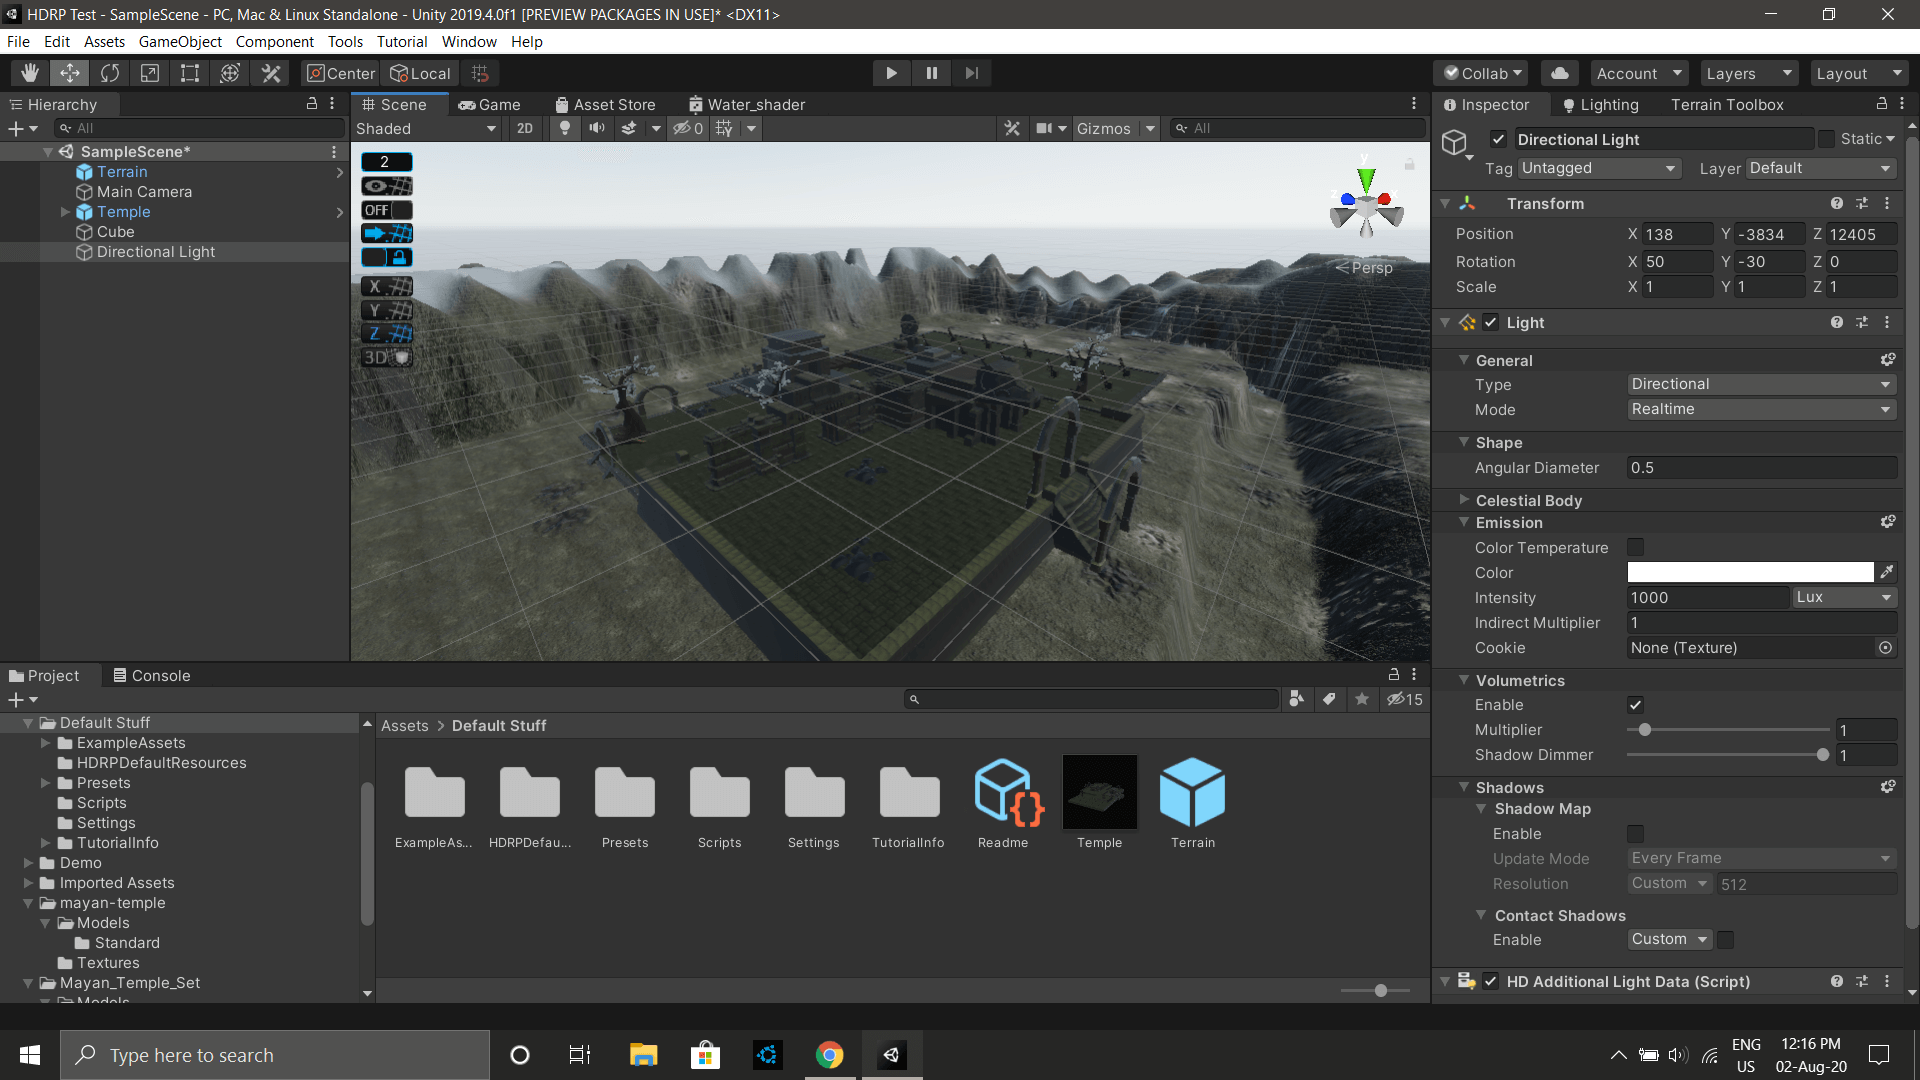Image resolution: width=1920 pixels, height=1080 pixels.
Task: Open cloud services icon
Action: (1559, 73)
